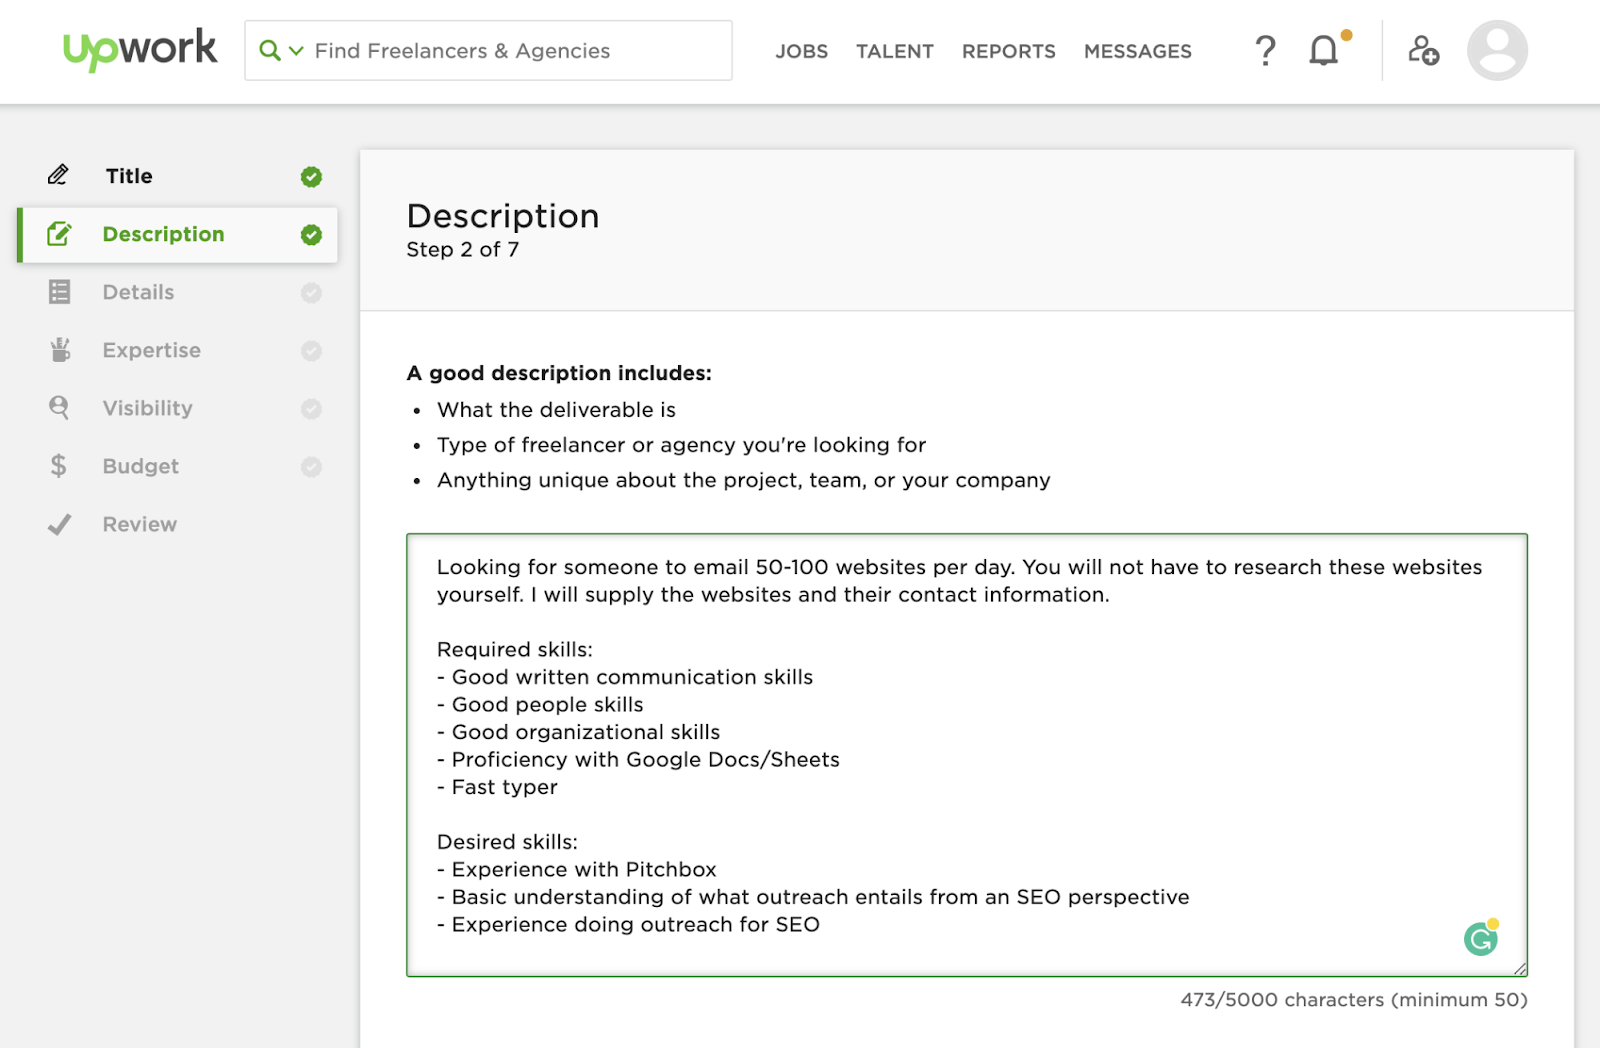This screenshot has height=1048, width=1600.
Task: Select the Expertise step in sidebar
Action: point(151,351)
